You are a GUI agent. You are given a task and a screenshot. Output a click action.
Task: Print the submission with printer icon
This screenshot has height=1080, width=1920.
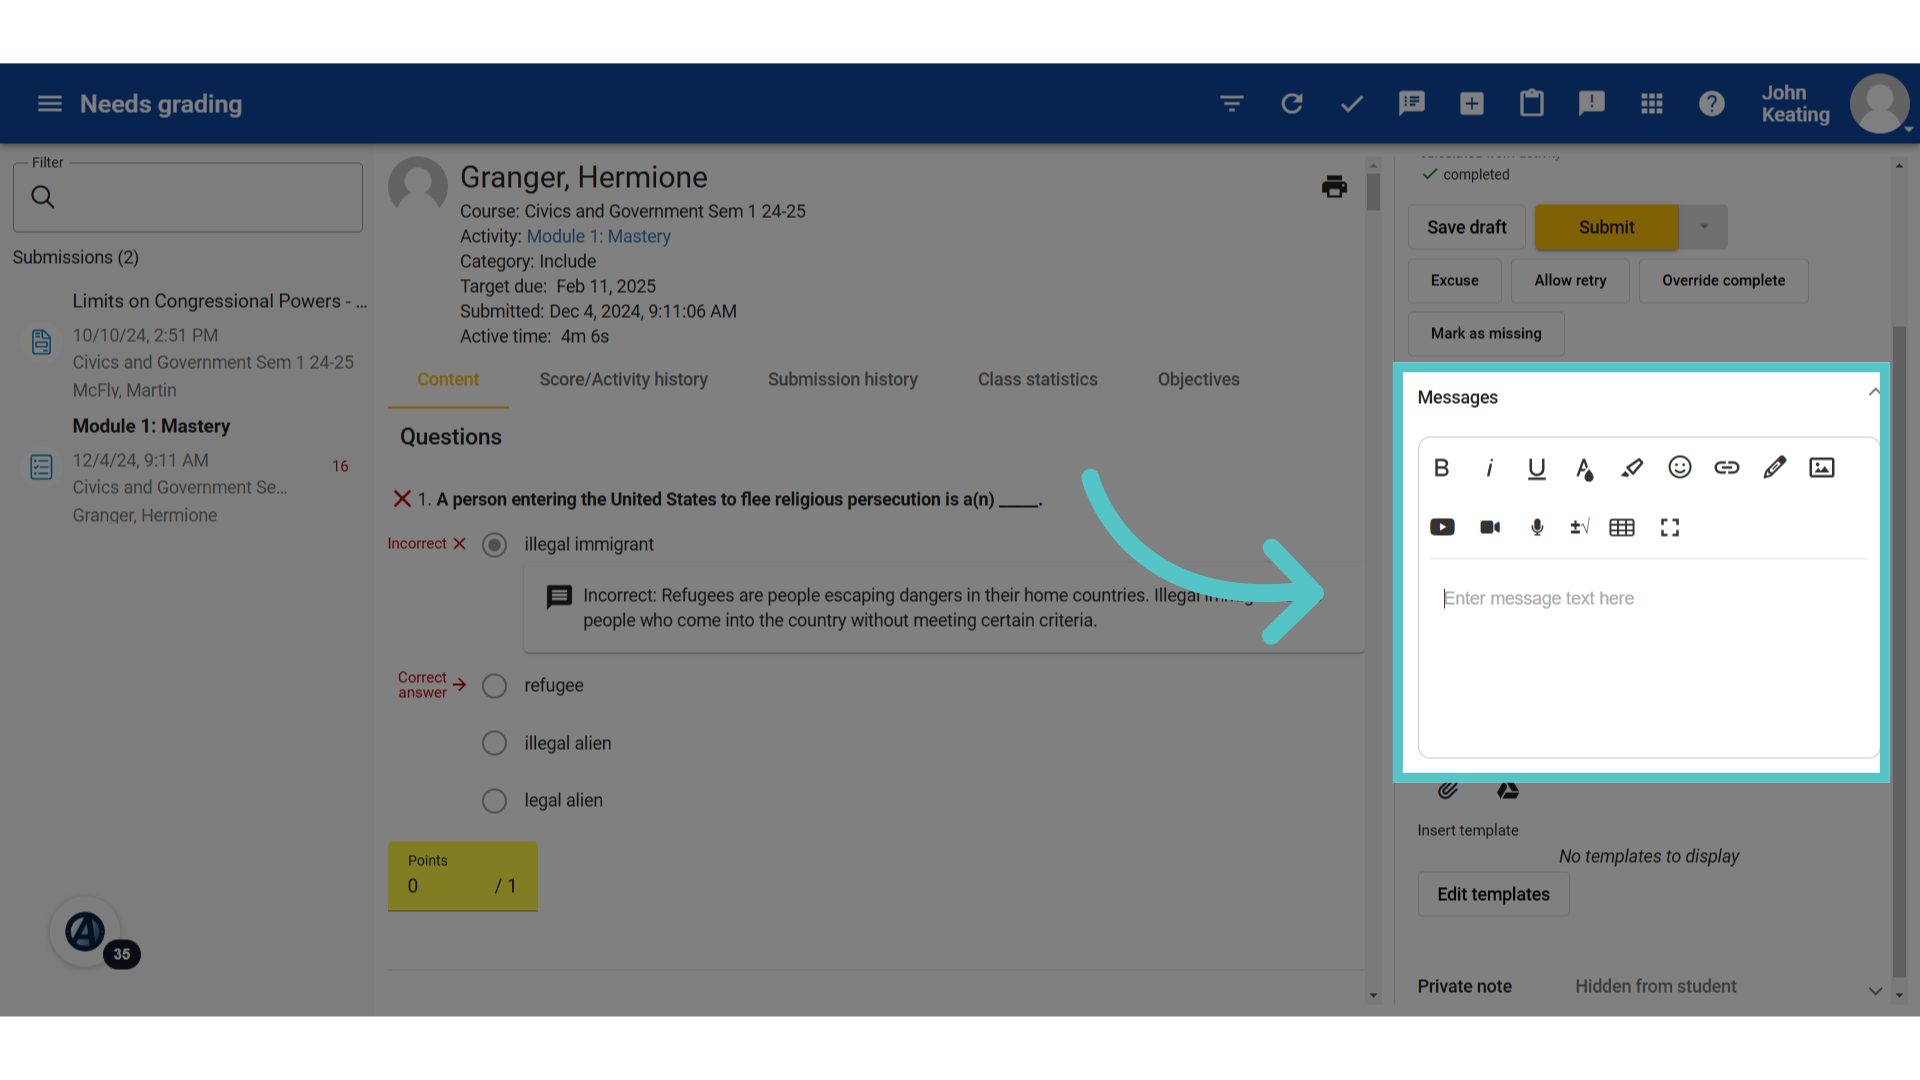(1334, 187)
